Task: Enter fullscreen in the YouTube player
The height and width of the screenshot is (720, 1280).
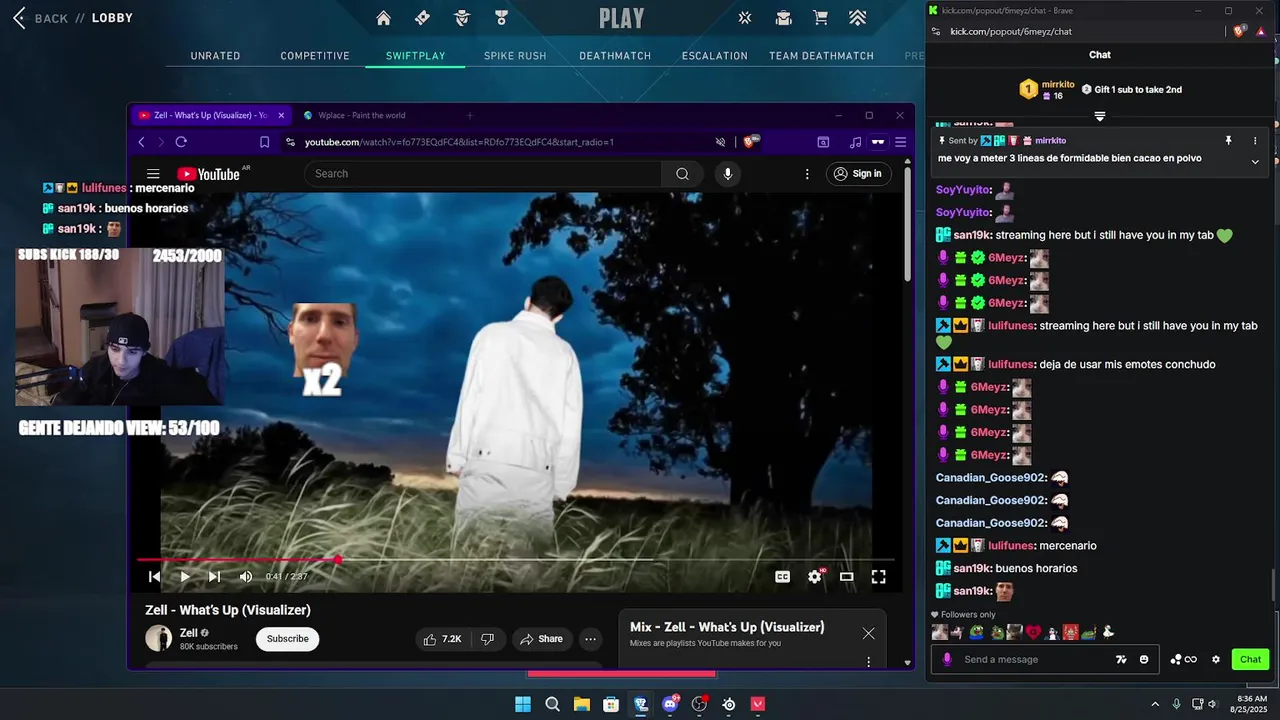Action: (878, 576)
